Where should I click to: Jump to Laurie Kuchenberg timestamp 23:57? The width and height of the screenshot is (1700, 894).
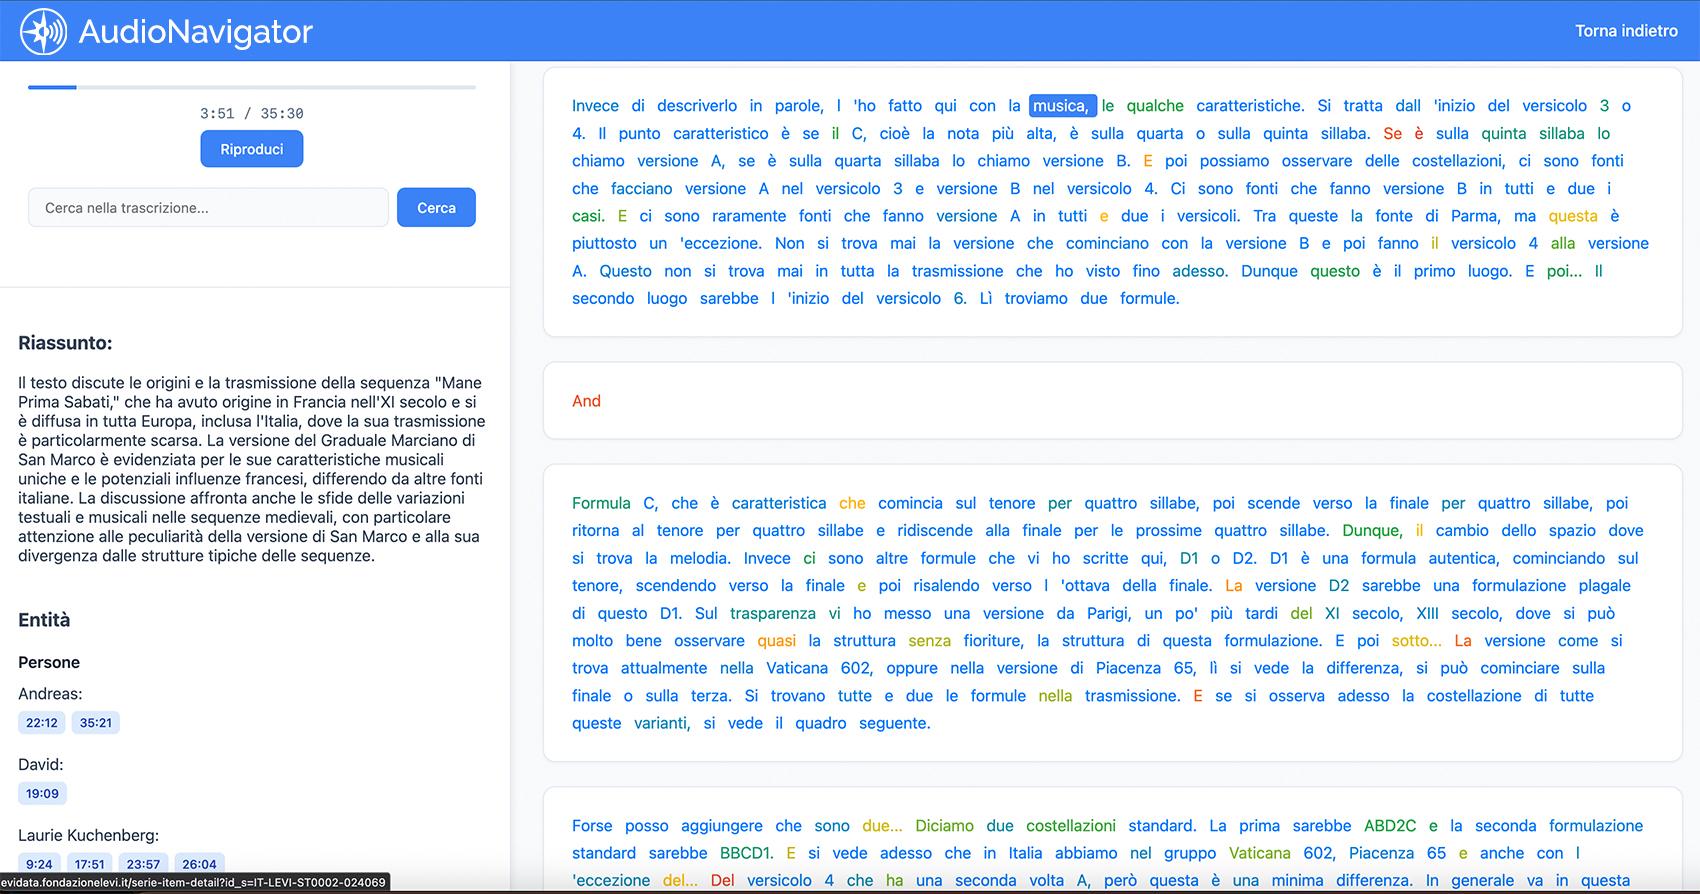tap(144, 863)
